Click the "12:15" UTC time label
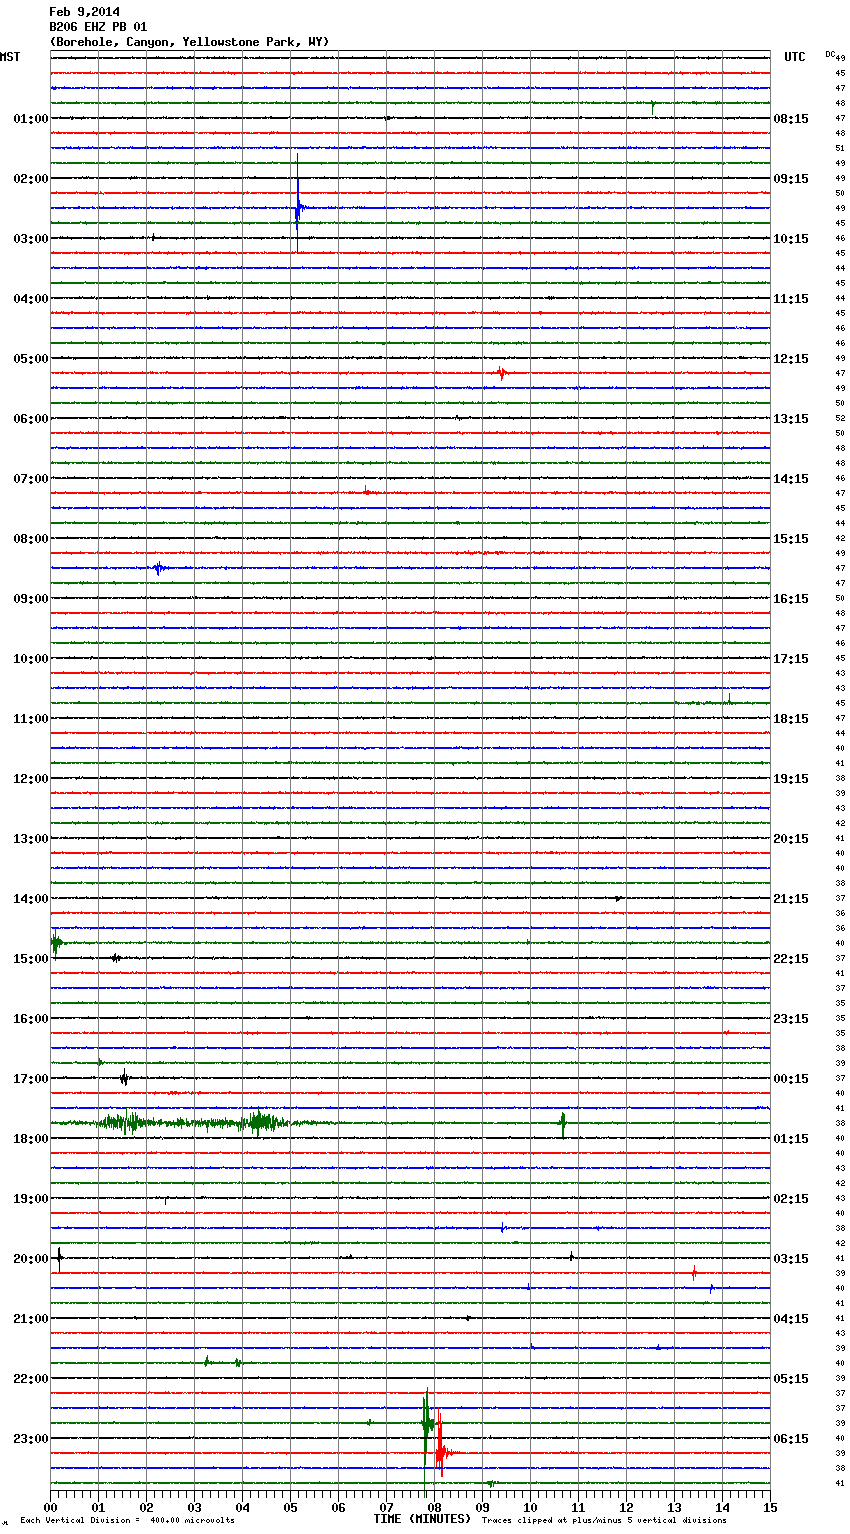Screen dimensions: 850x1534 [x=791, y=359]
